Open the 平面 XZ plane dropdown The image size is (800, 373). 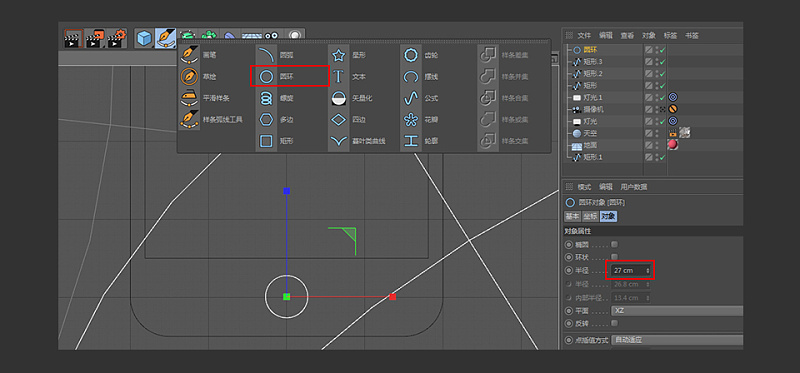[677, 310]
